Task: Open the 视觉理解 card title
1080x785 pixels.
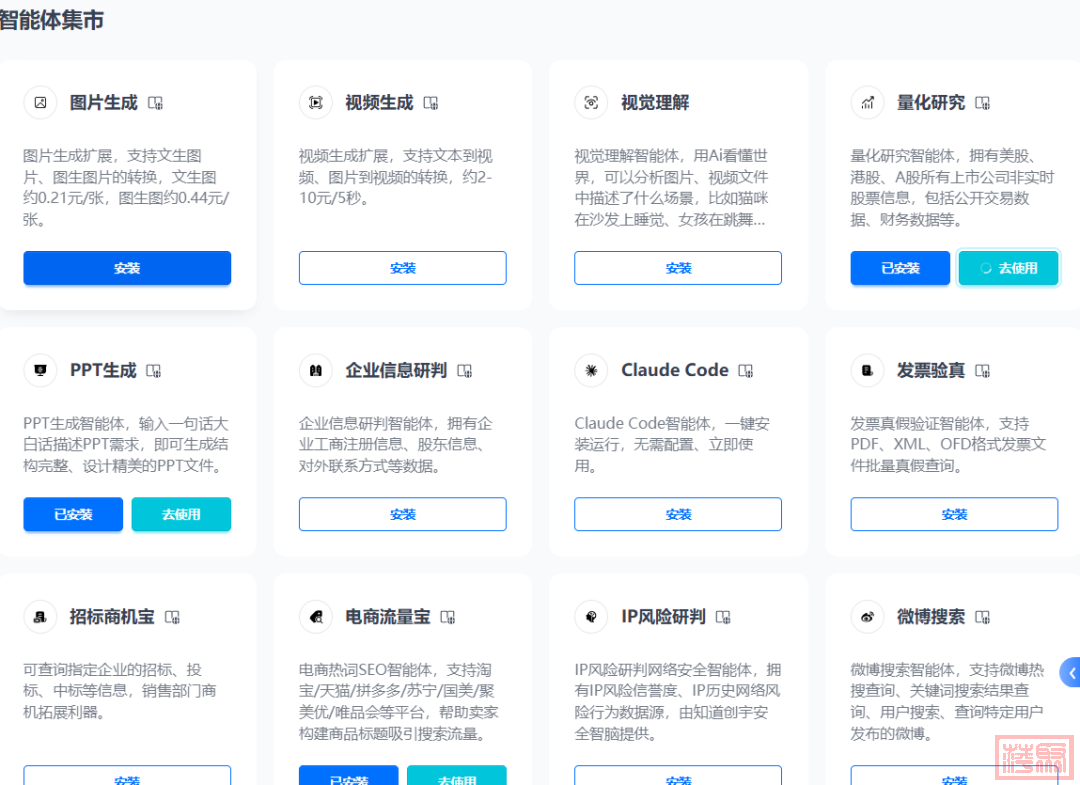Action: pos(654,103)
